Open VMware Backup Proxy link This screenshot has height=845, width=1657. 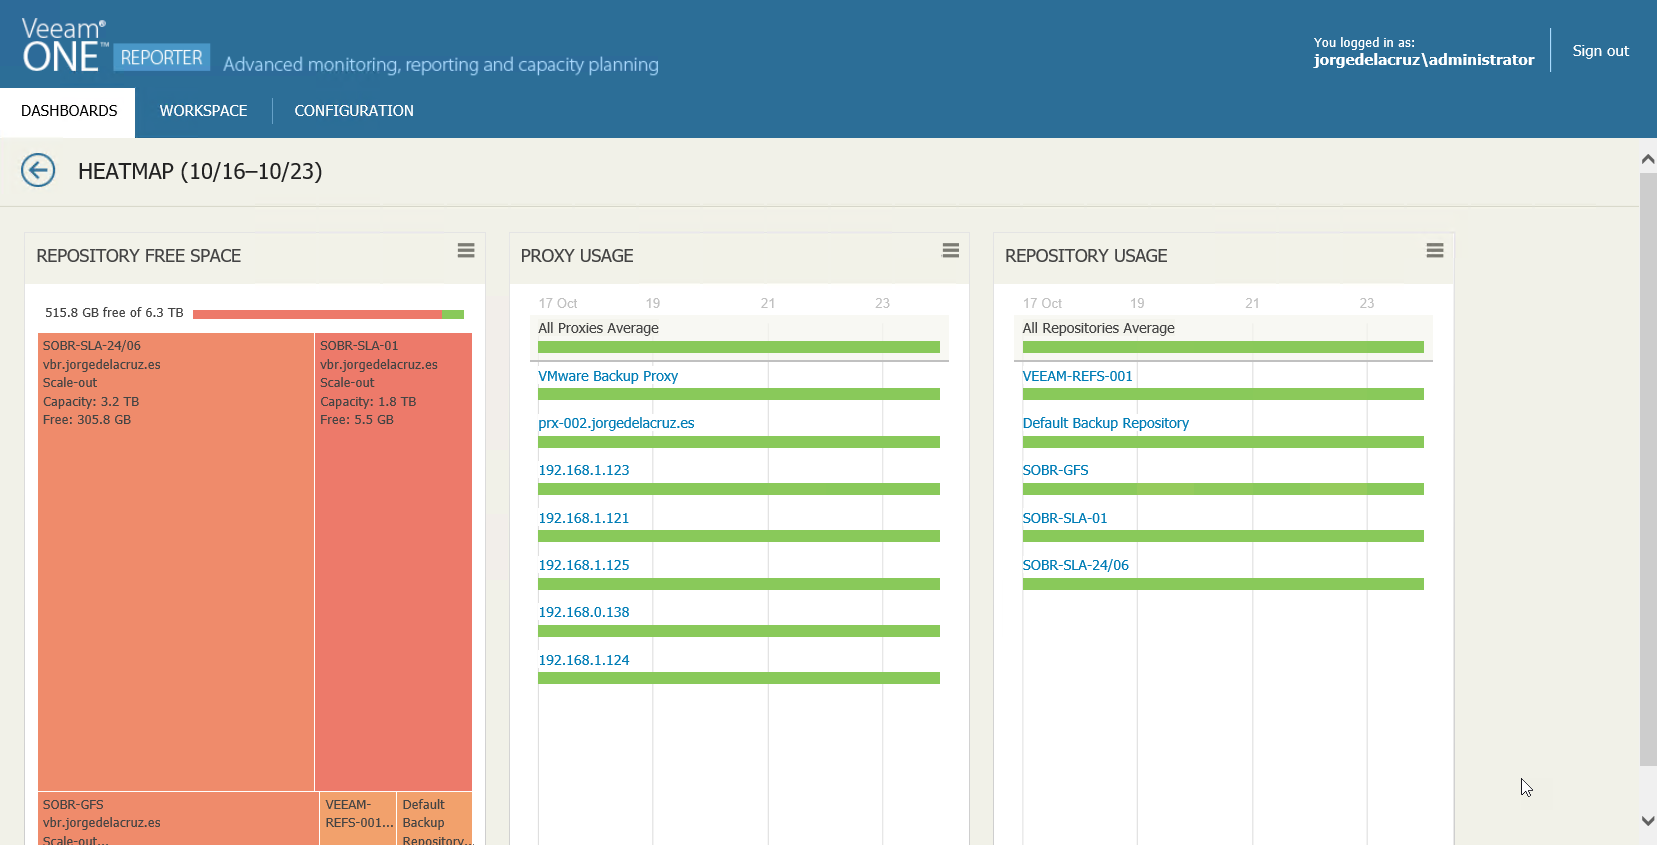click(608, 376)
